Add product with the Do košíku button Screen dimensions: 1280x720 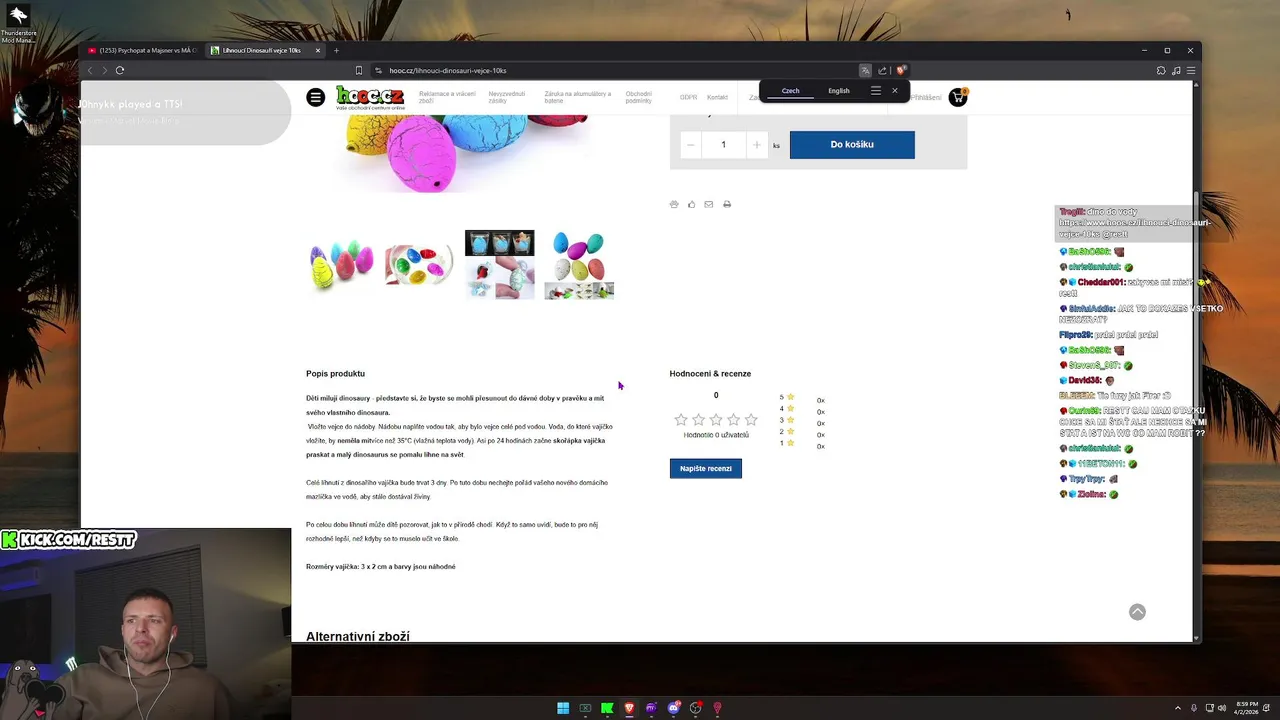click(x=852, y=145)
